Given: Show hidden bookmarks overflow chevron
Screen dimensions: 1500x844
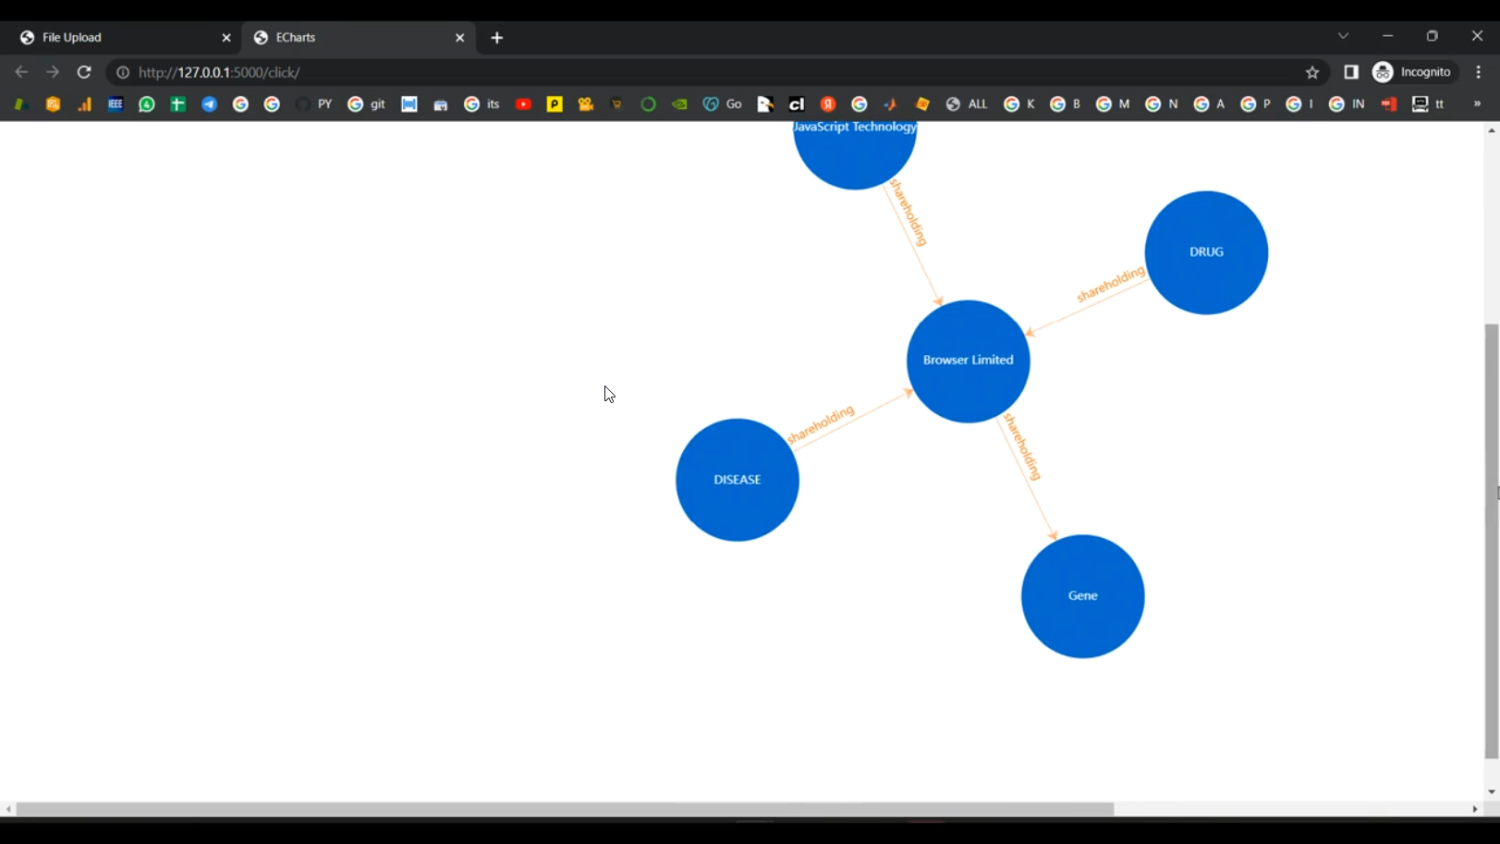Looking at the screenshot, I should click(x=1477, y=104).
